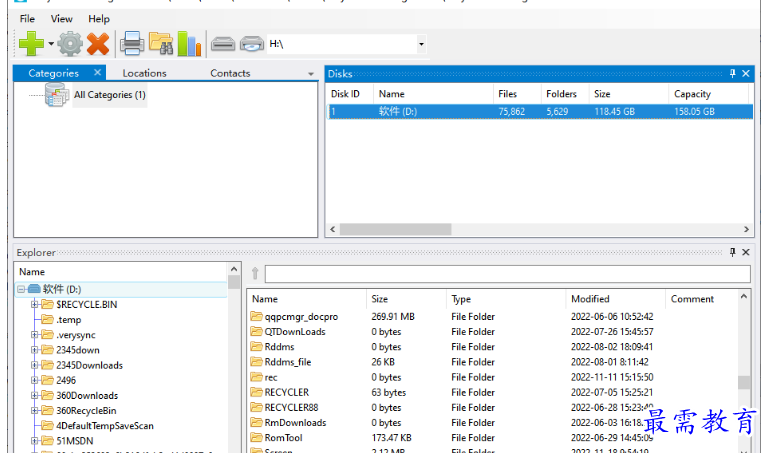Viewport: 765px width, 453px height.
Task: Pin the Explorer panel
Action: [x=732, y=252]
